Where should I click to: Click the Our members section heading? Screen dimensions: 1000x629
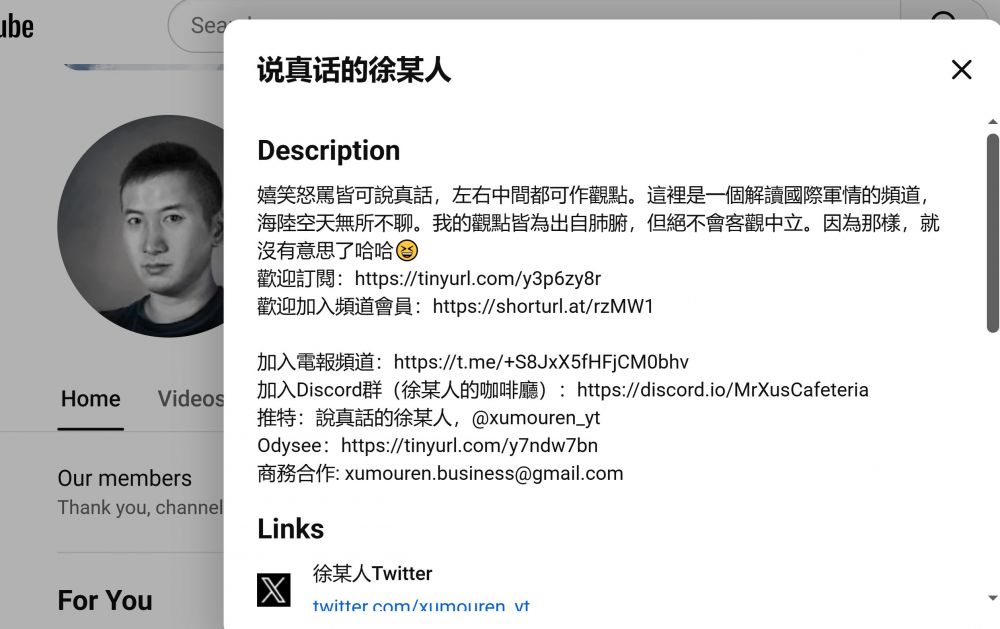tap(124, 478)
